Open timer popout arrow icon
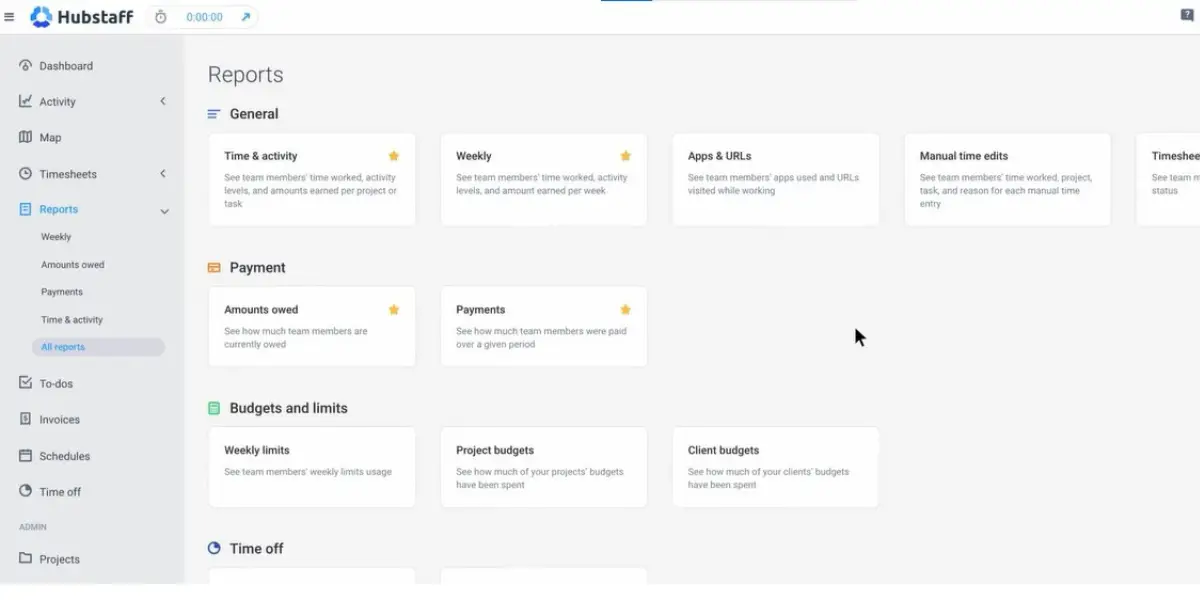 (246, 17)
